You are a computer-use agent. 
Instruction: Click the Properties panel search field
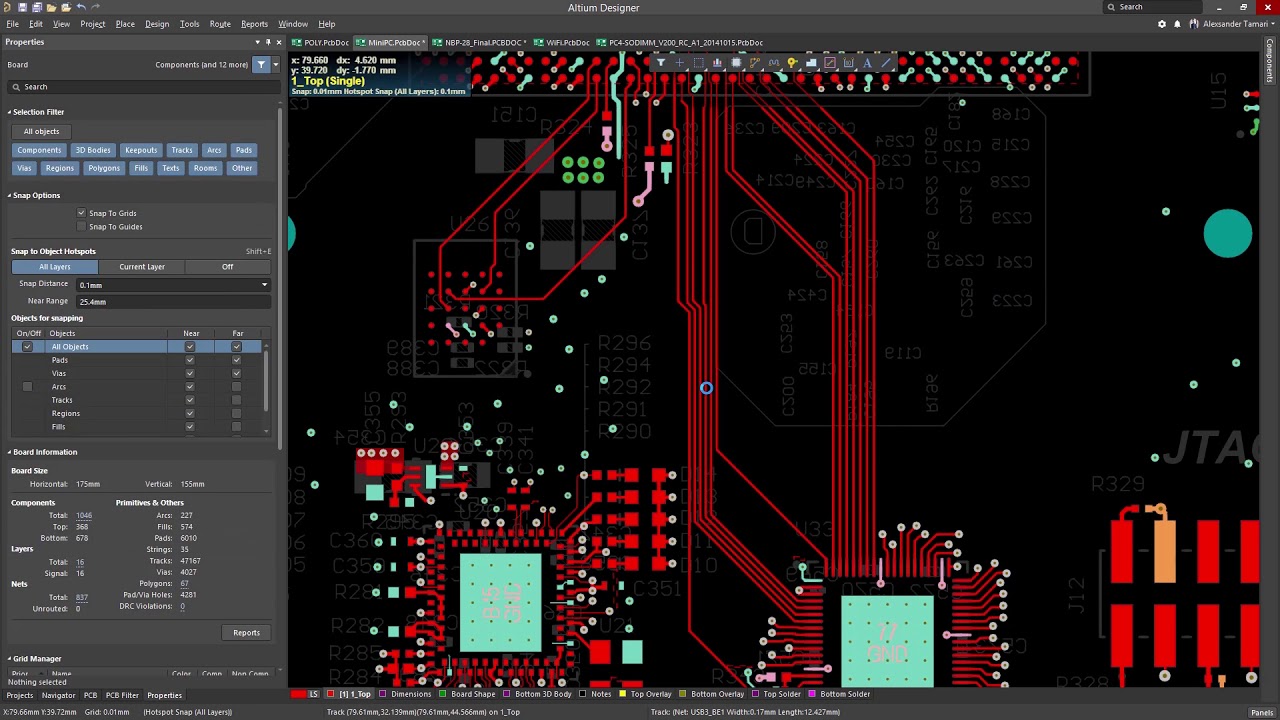[142, 87]
